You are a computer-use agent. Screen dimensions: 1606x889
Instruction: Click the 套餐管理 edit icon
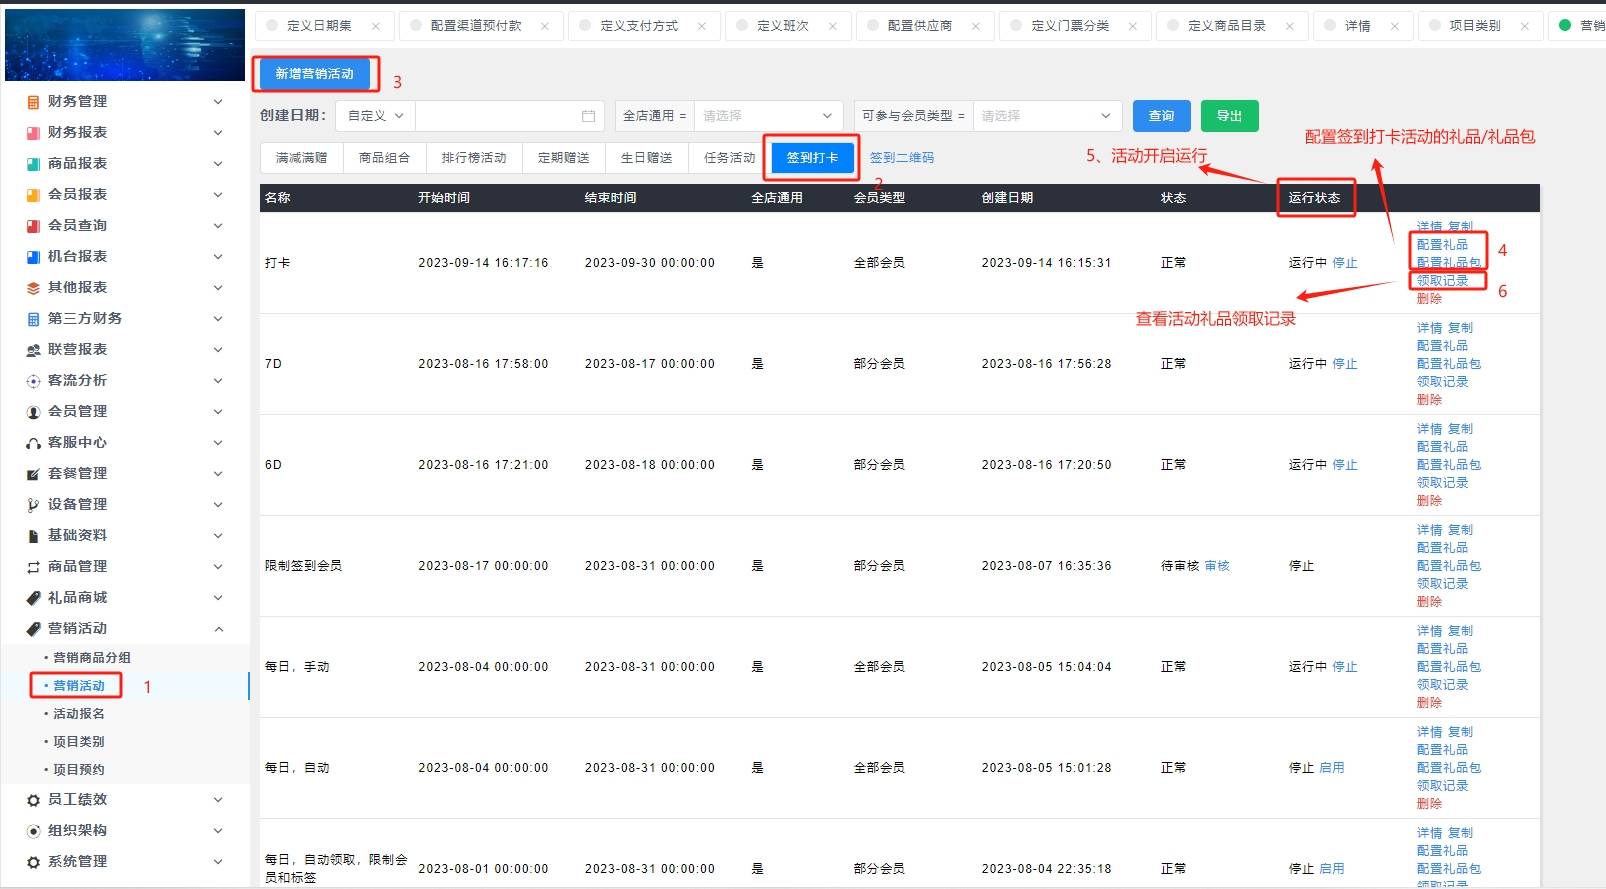[33, 474]
